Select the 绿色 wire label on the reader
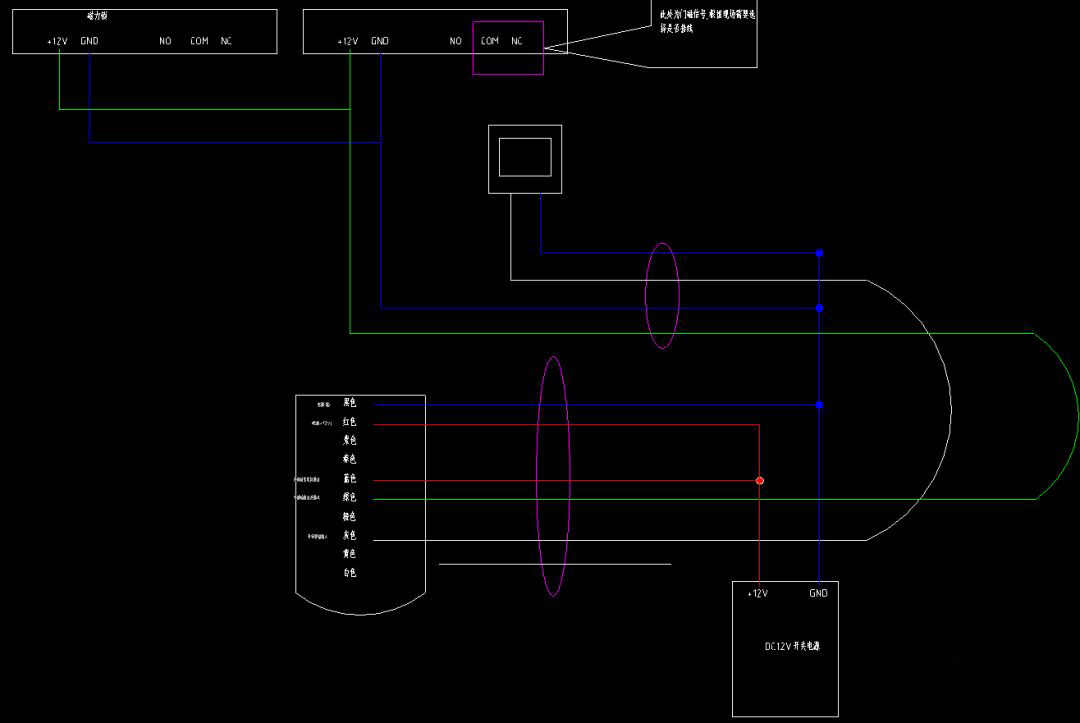 point(349,498)
